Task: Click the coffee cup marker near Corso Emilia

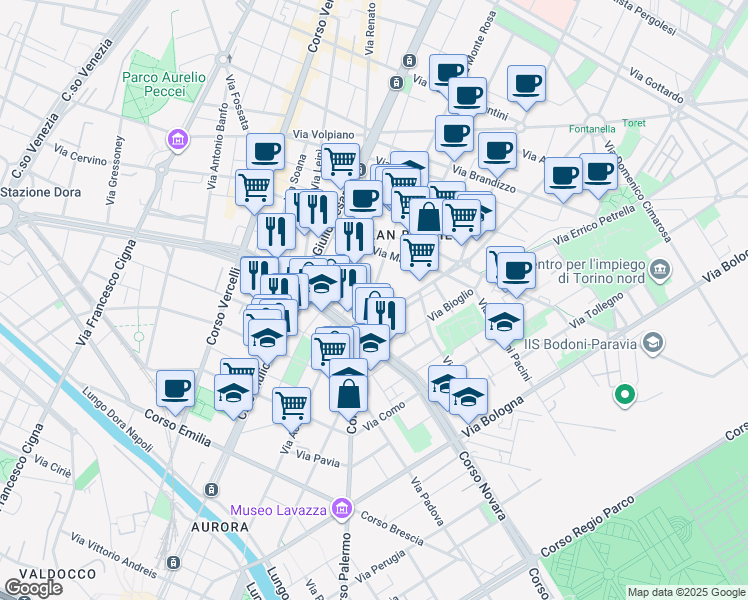Action: [175, 389]
